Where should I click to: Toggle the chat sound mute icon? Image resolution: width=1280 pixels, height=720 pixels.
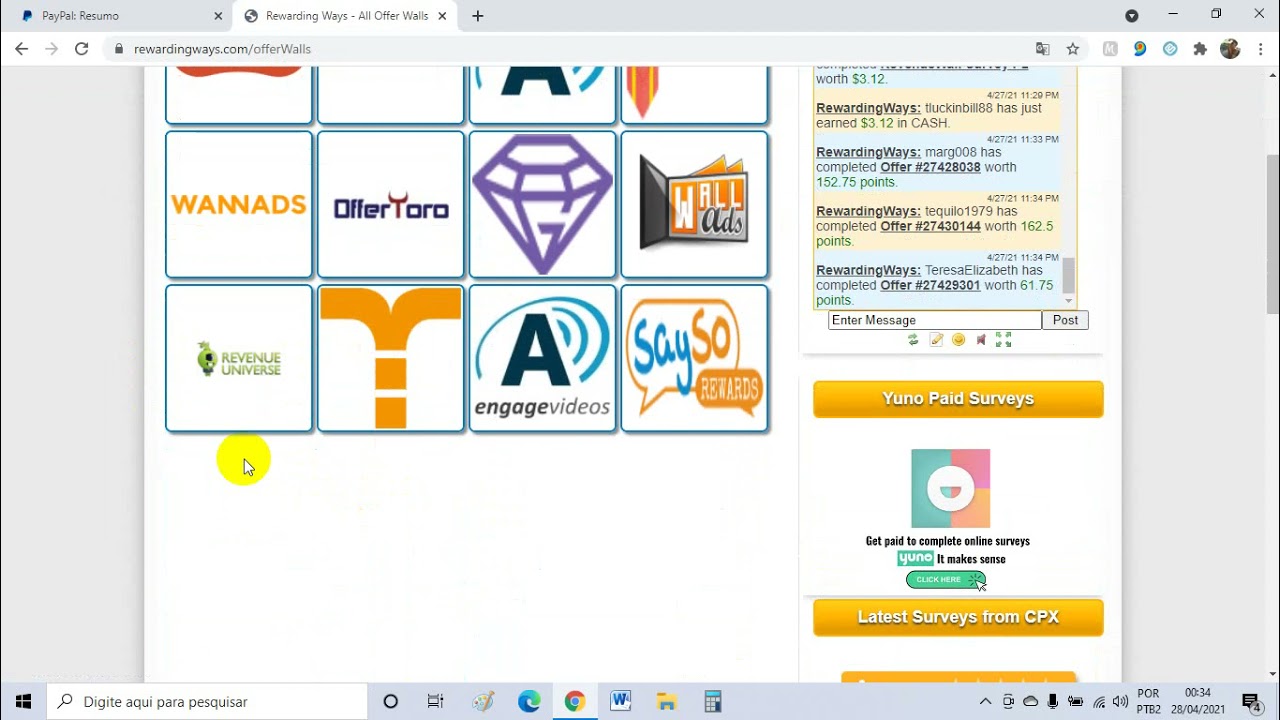coord(981,340)
